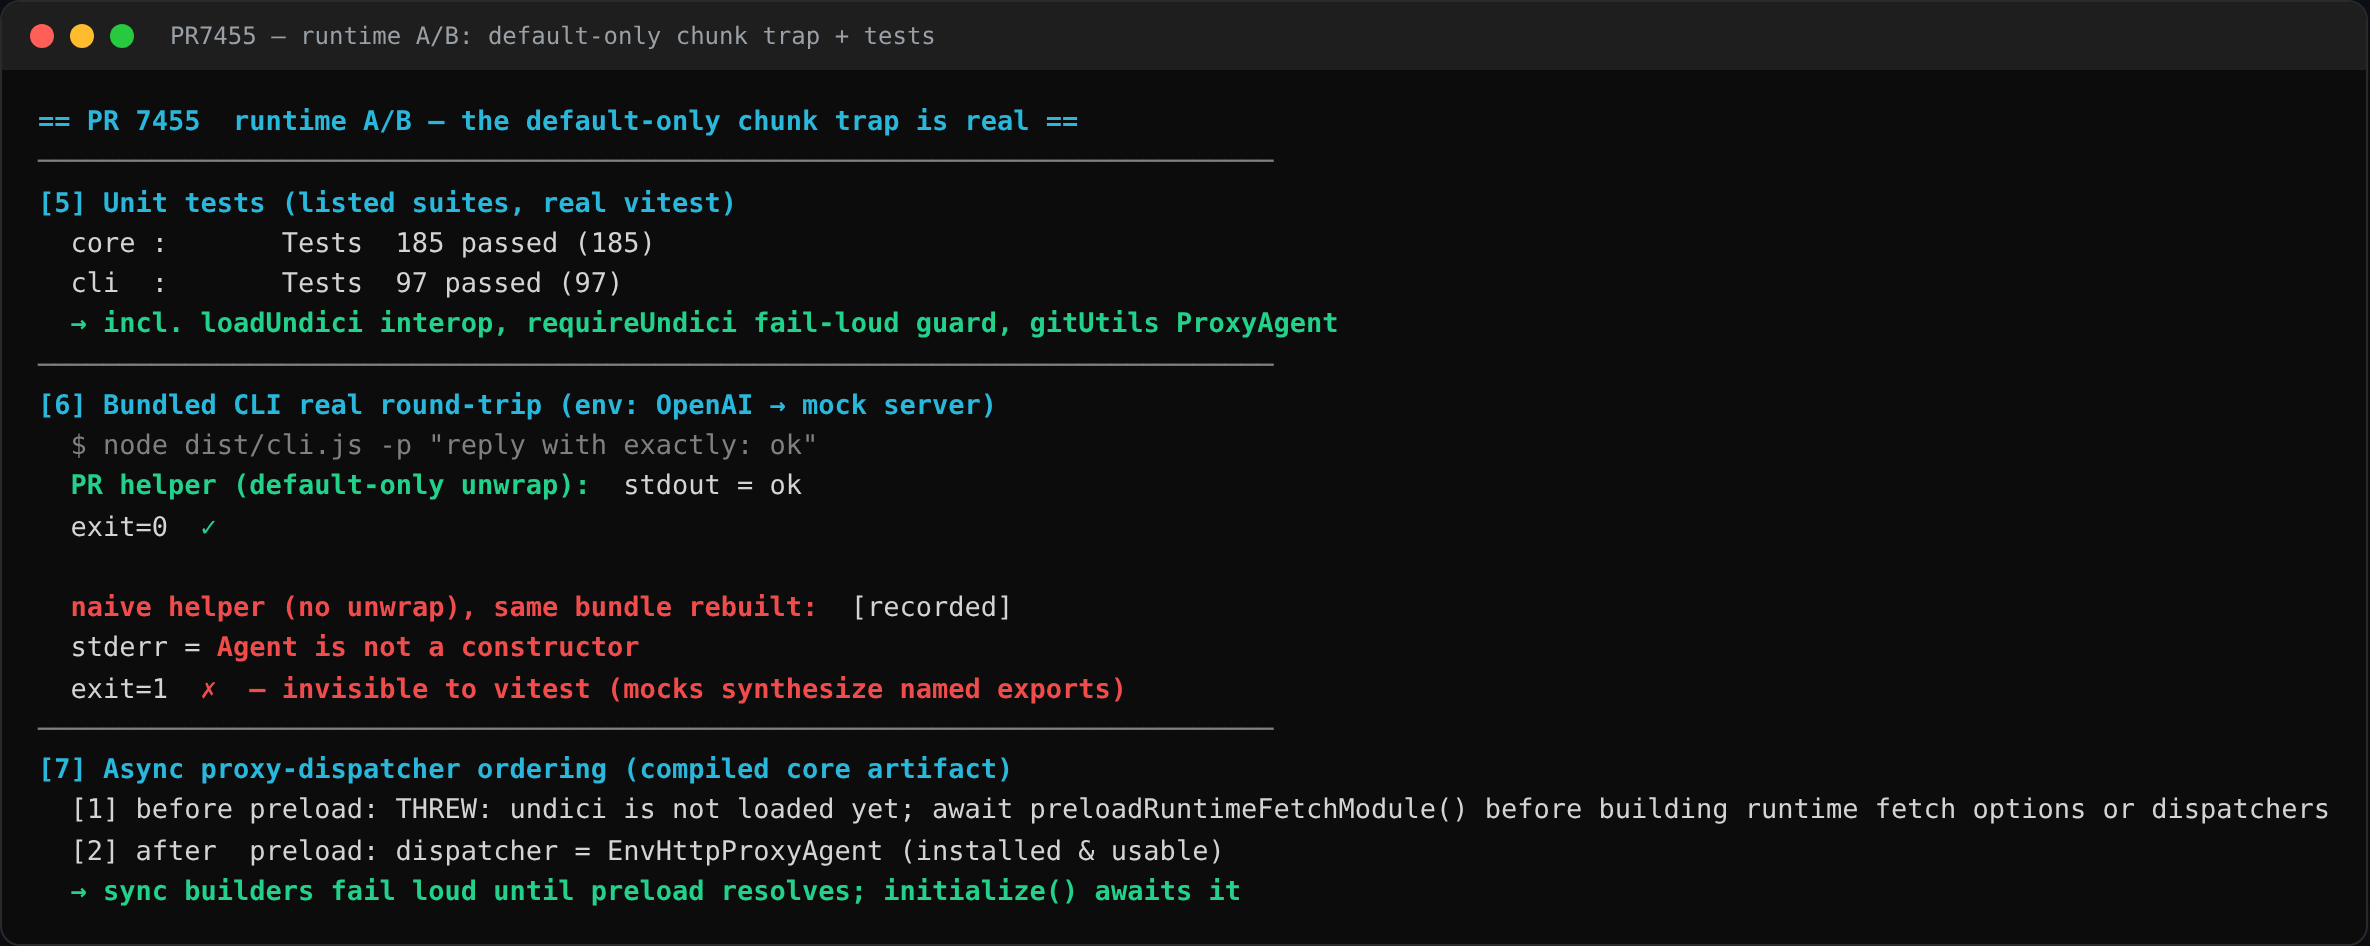Click the 'PR helper (default-only unwrap)' label

(x=330, y=485)
